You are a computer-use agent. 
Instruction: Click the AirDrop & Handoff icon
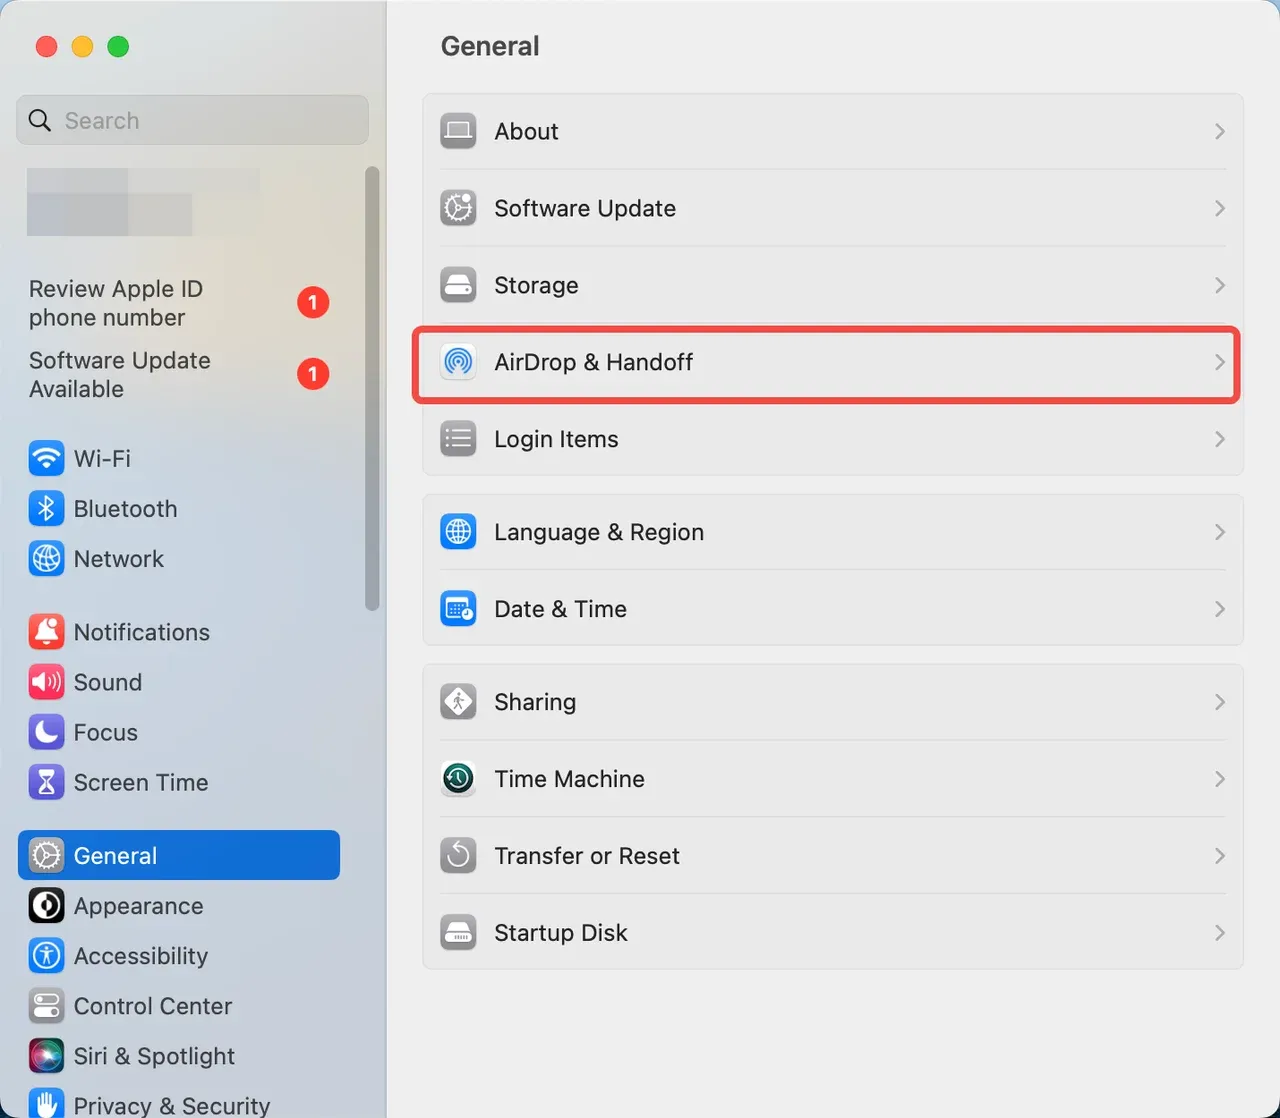[x=458, y=362]
